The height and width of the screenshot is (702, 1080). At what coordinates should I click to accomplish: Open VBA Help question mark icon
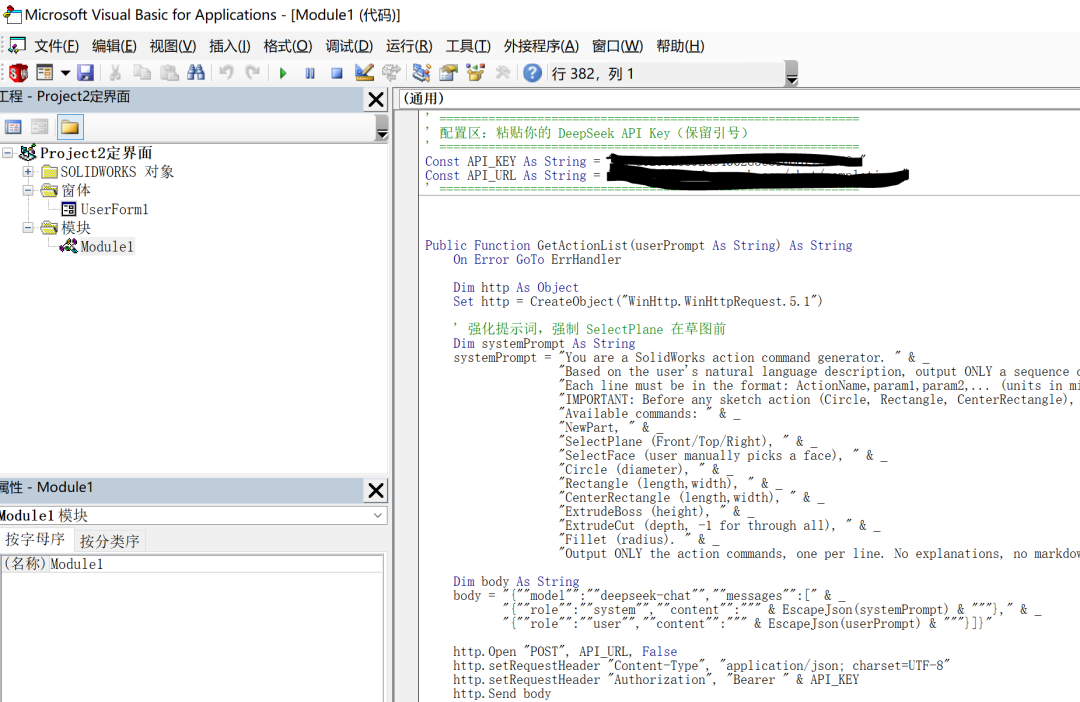532,72
